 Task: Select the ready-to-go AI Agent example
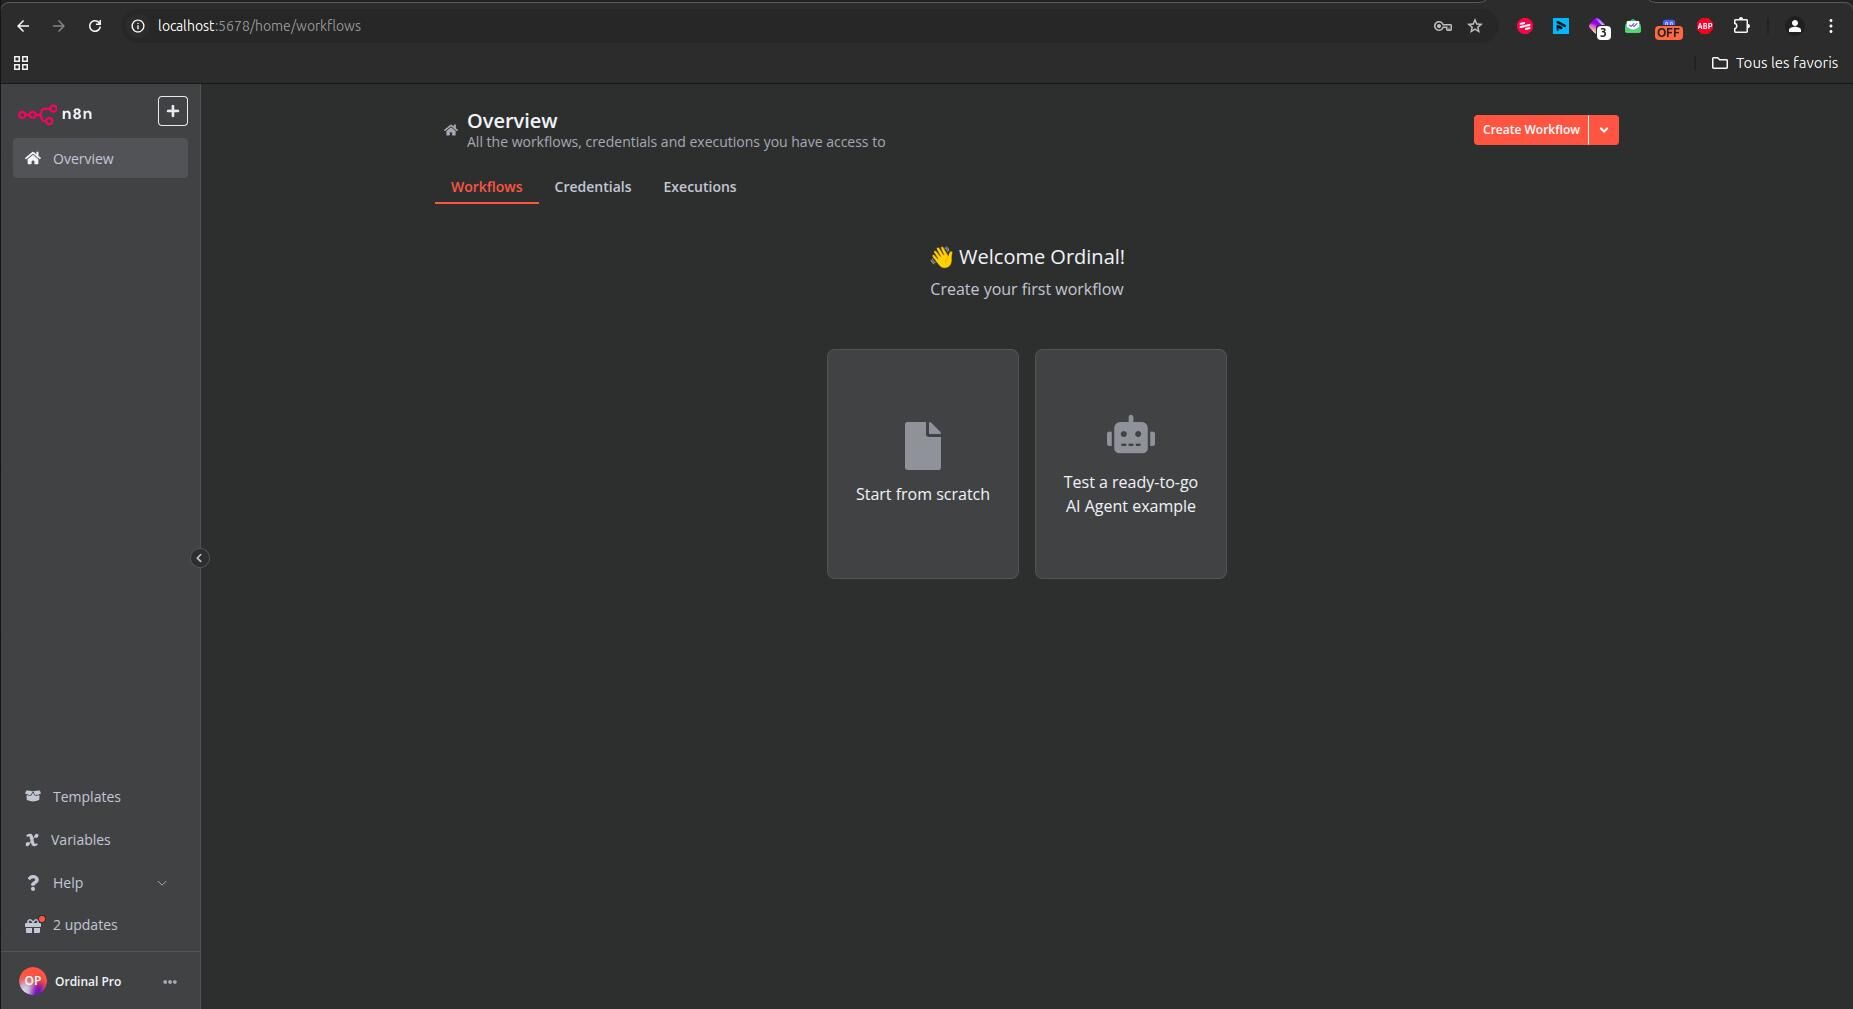click(1130, 464)
